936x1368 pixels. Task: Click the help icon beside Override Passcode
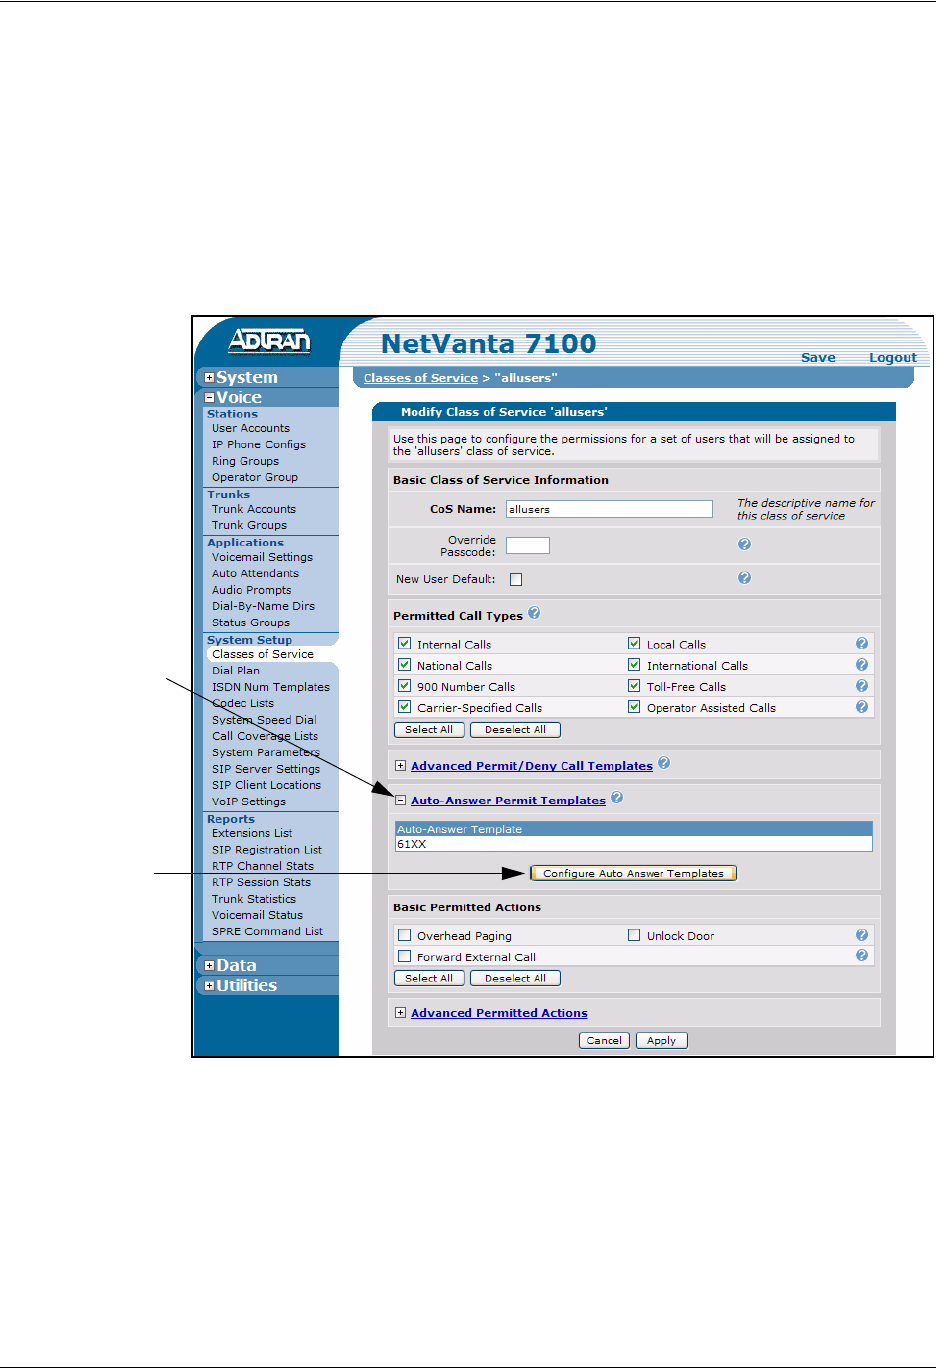pyautogui.click(x=744, y=544)
